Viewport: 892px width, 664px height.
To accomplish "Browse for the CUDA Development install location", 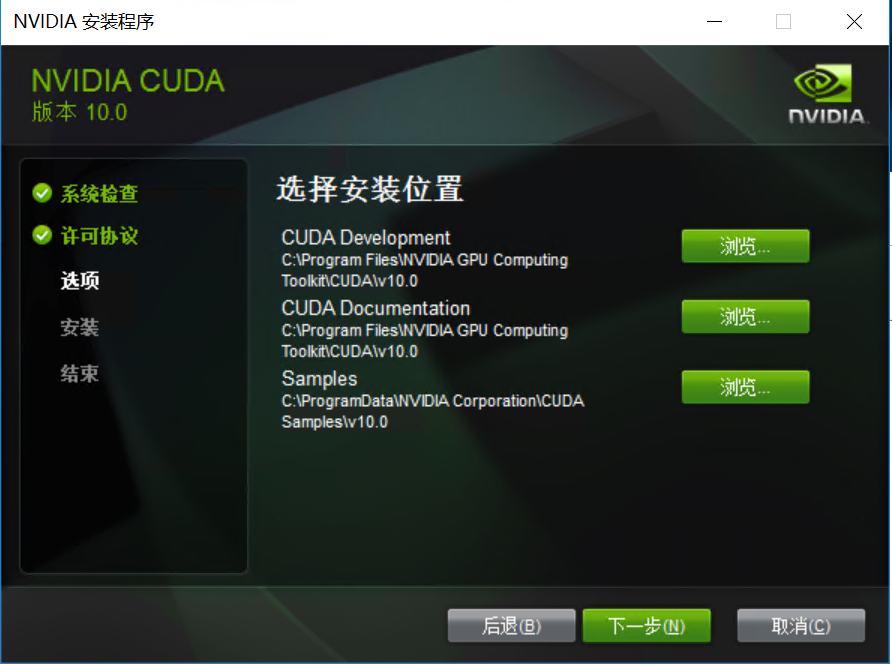I will 745,246.
